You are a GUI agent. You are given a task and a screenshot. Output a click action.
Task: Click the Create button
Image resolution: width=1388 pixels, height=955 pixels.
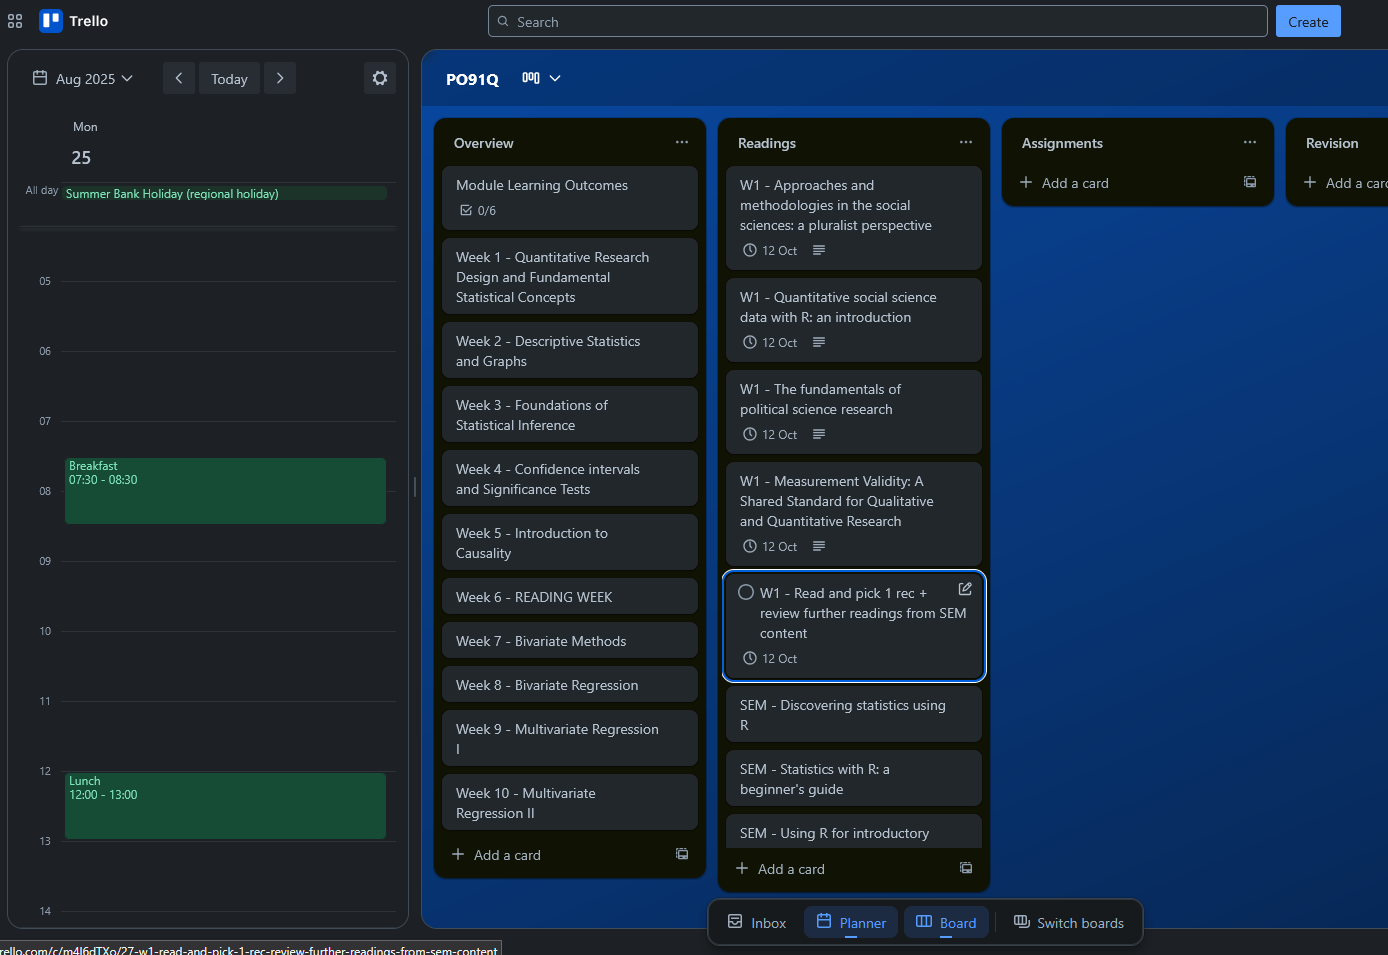pos(1307,22)
